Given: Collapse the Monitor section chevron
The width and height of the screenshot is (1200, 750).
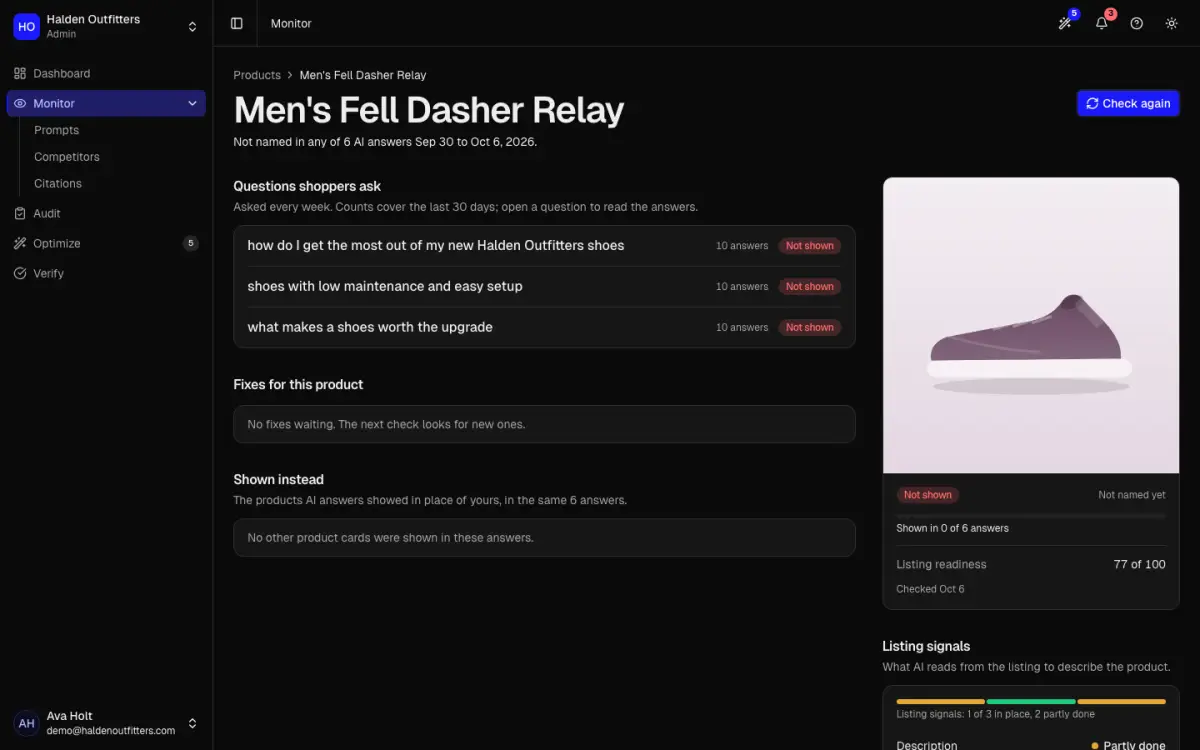Looking at the screenshot, I should click(192, 103).
